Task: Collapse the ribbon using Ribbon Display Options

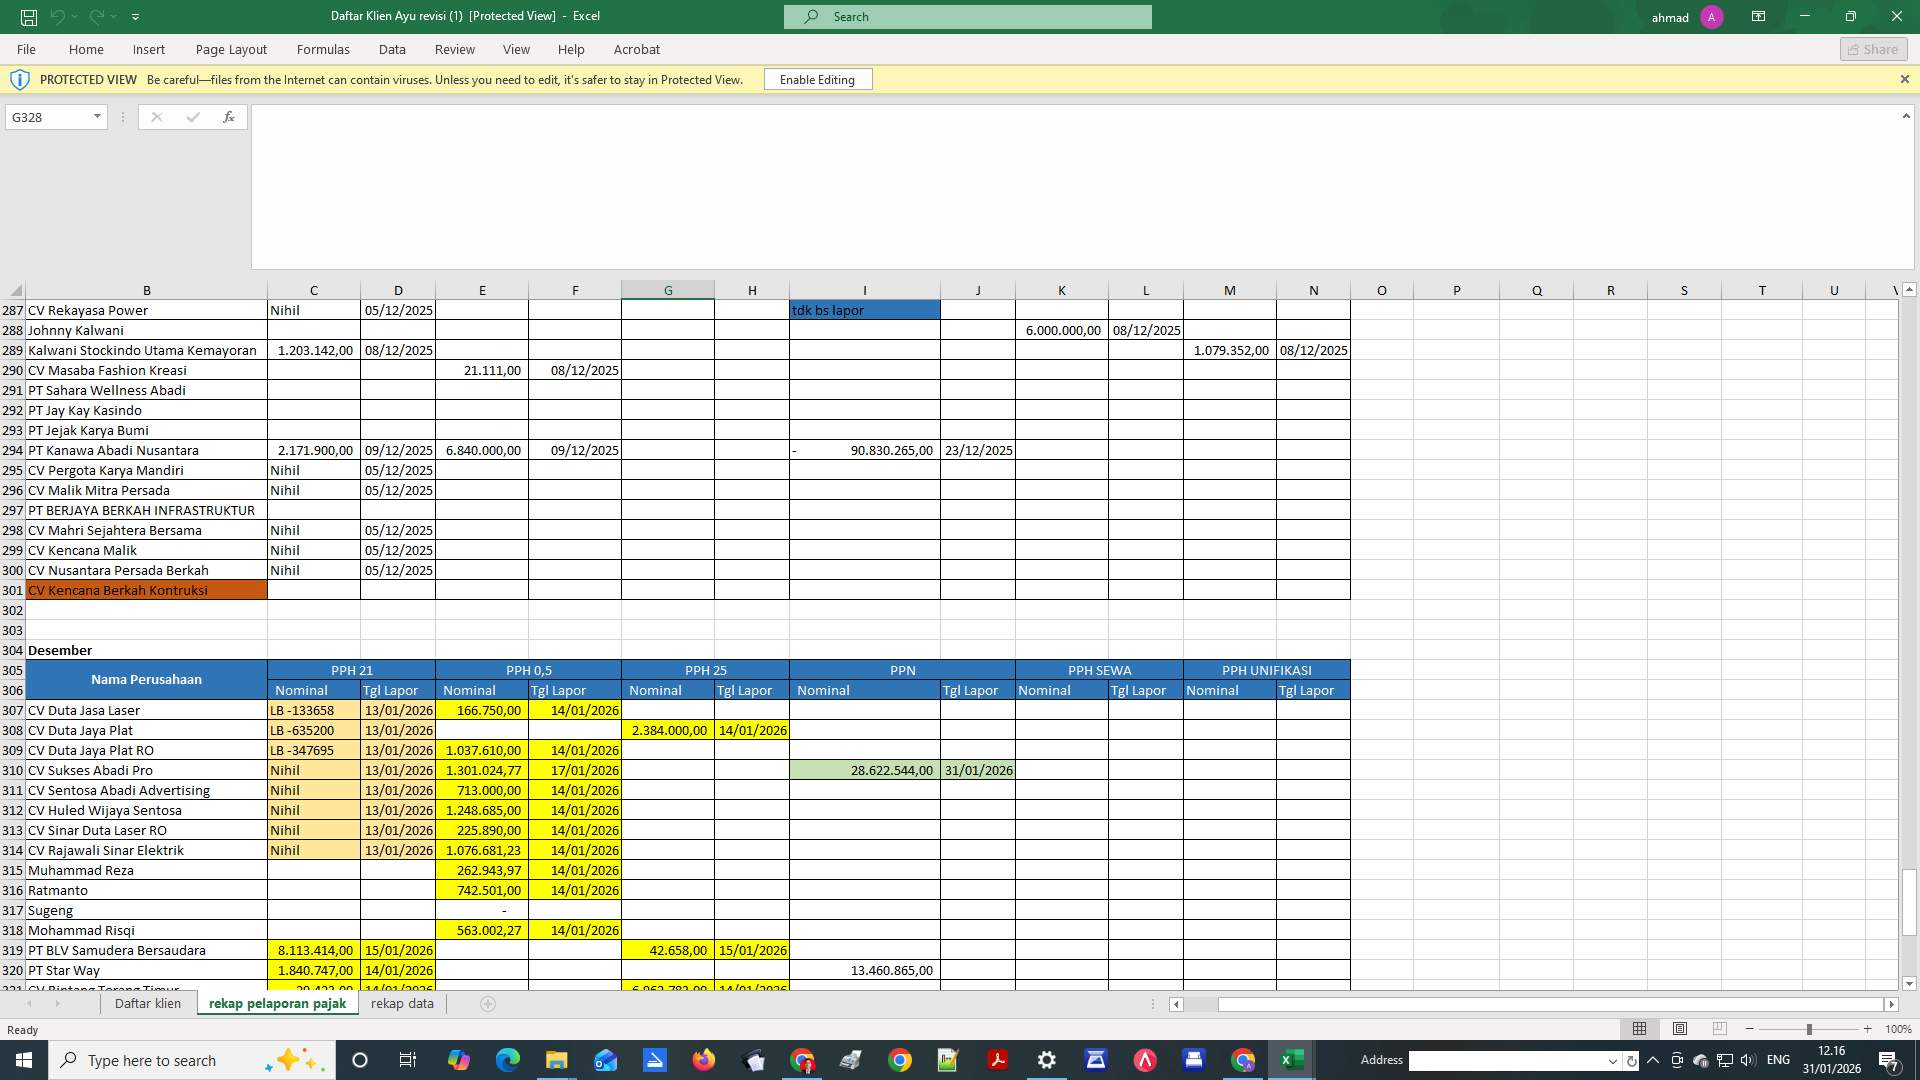Action: click(1758, 16)
